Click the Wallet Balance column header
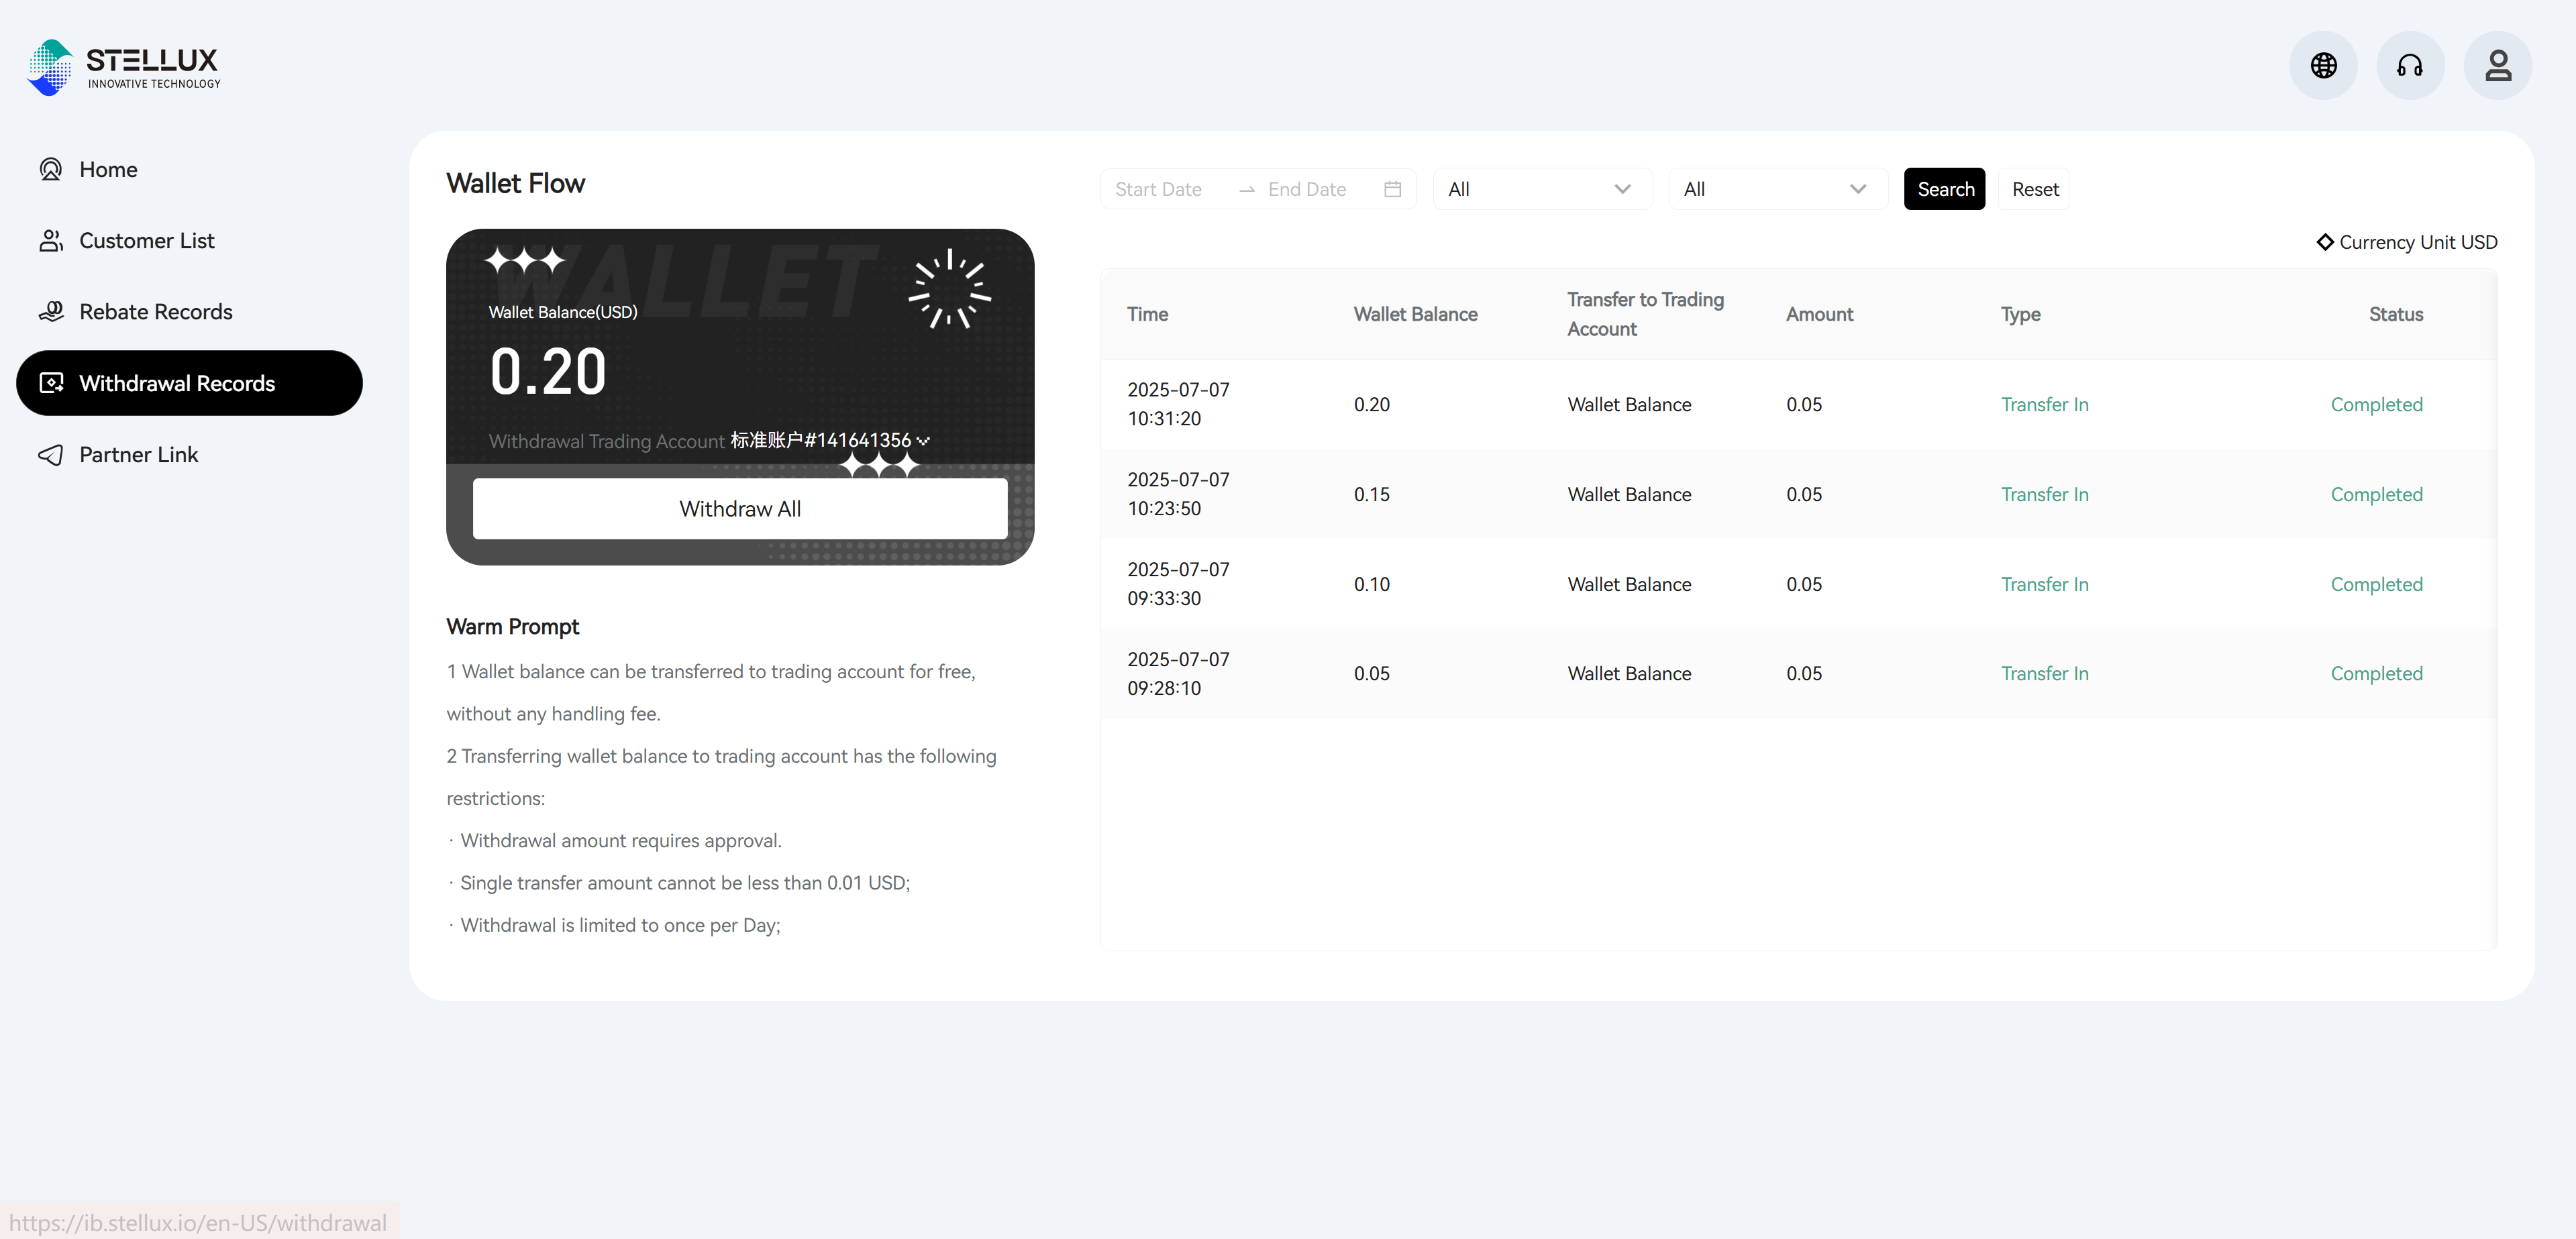This screenshot has width=2576, height=1239. (1415, 314)
